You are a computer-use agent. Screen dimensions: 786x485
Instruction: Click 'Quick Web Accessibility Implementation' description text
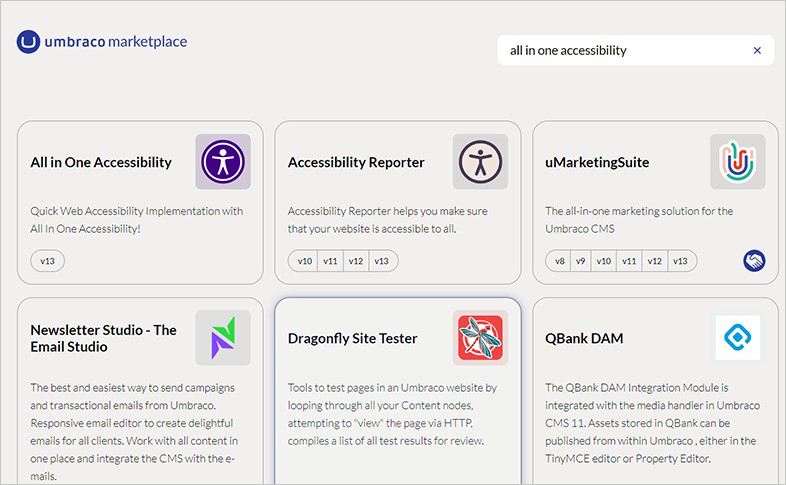coord(137,220)
